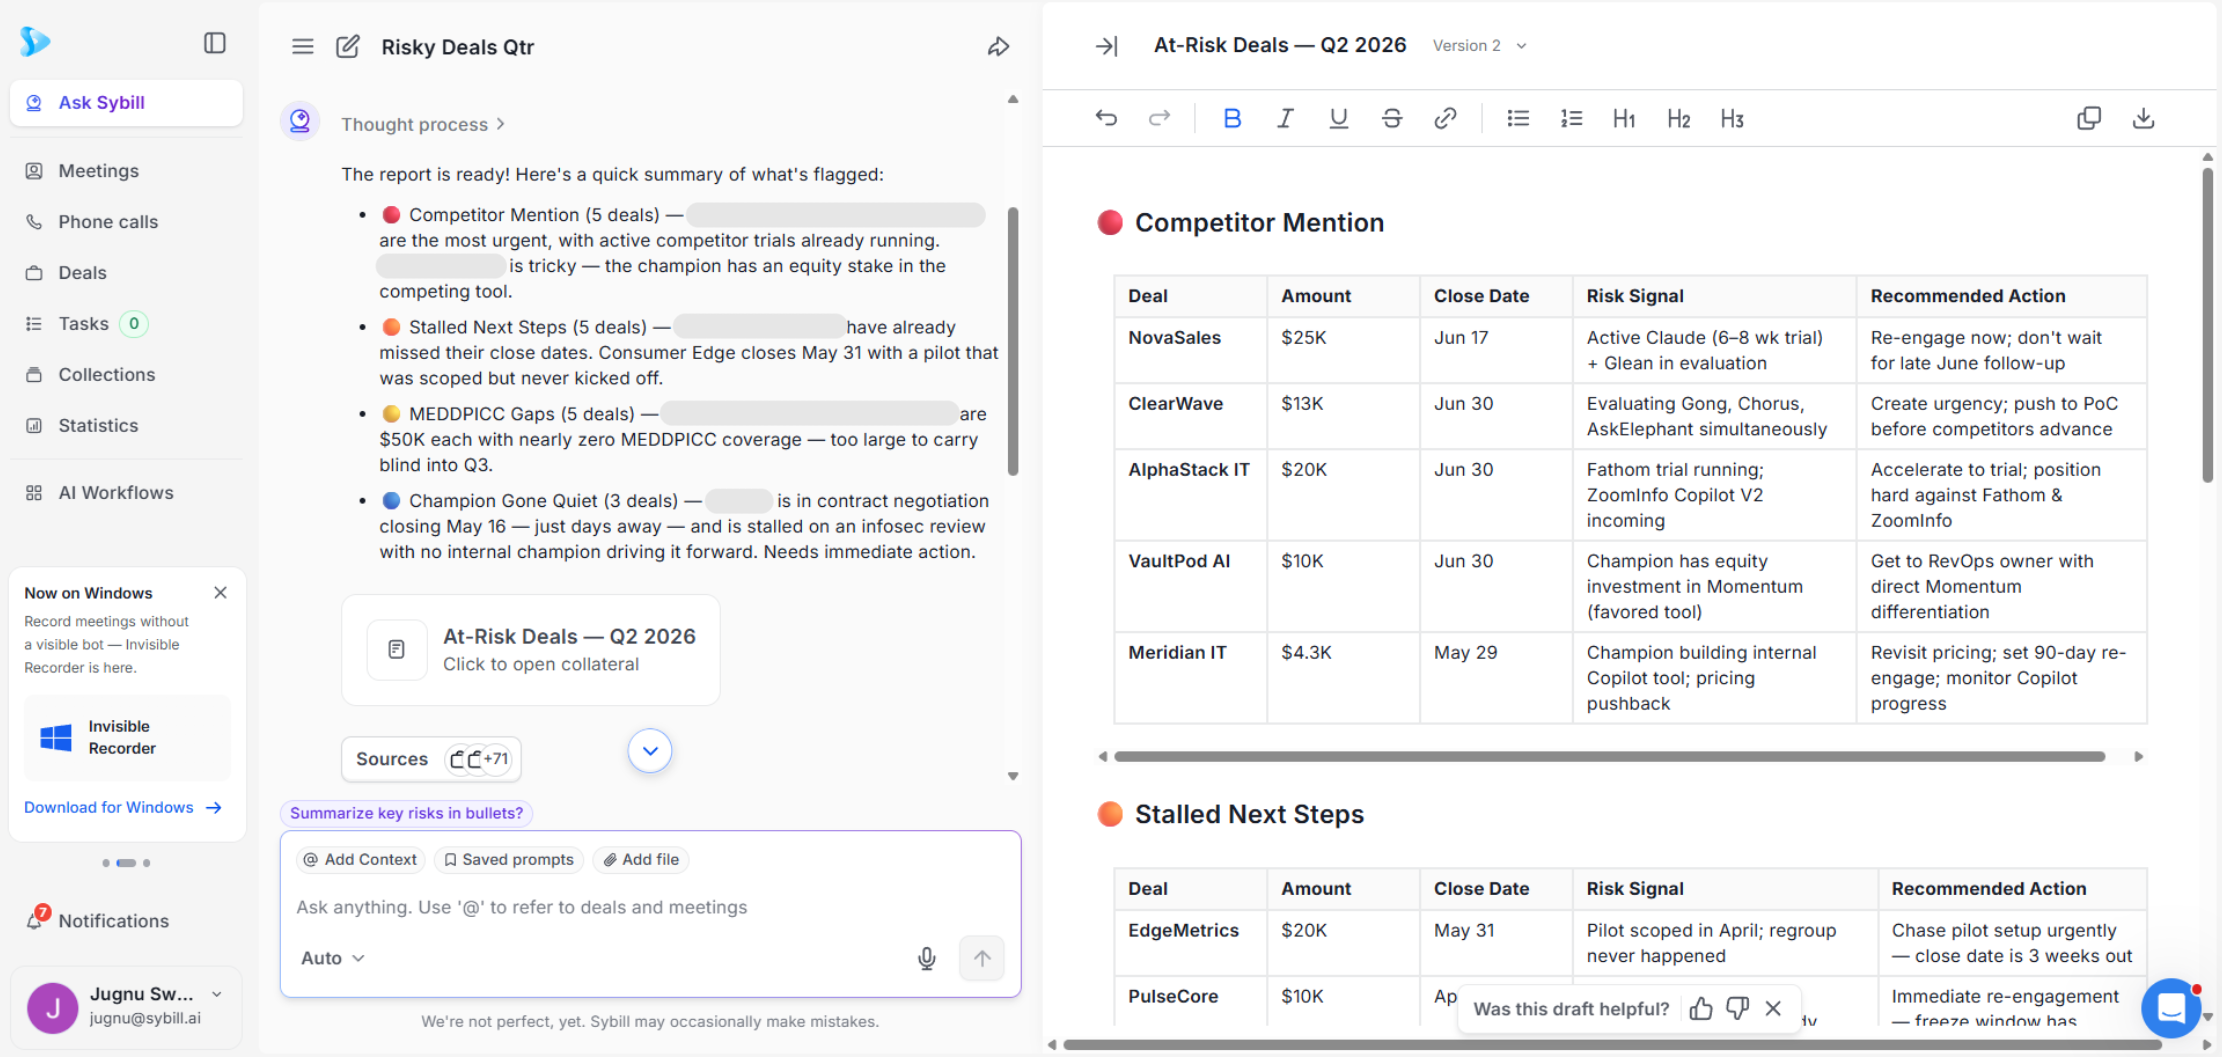The width and height of the screenshot is (2222, 1057).
Task: Toggle underline formatting
Action: coord(1338,118)
